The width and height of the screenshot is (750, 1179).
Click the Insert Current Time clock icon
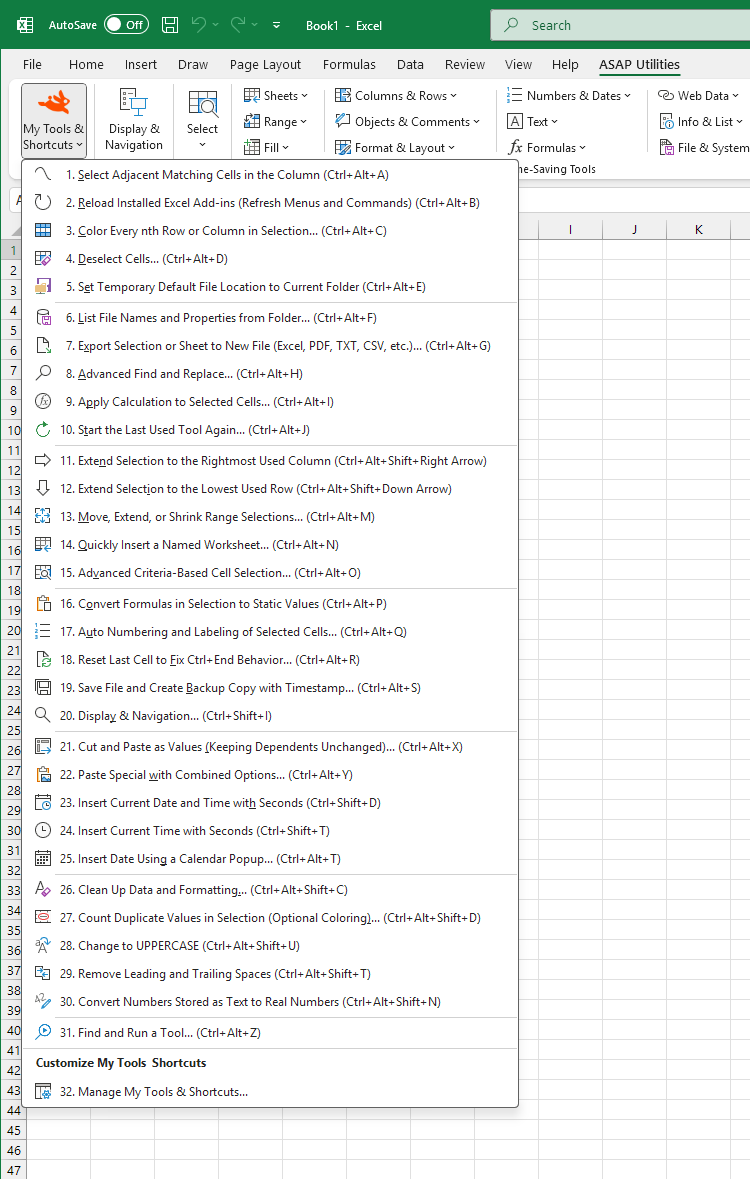pyautogui.click(x=43, y=831)
